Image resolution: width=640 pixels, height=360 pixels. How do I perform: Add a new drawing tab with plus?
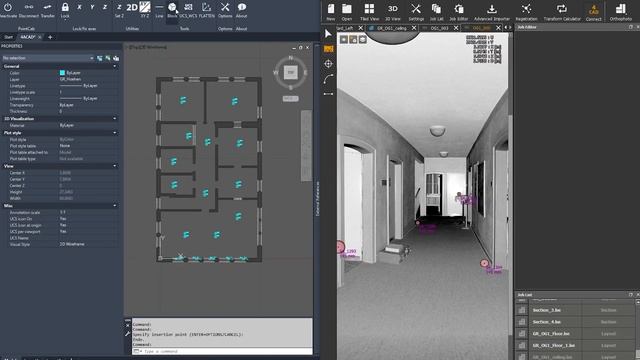pyautogui.click(x=50, y=37)
